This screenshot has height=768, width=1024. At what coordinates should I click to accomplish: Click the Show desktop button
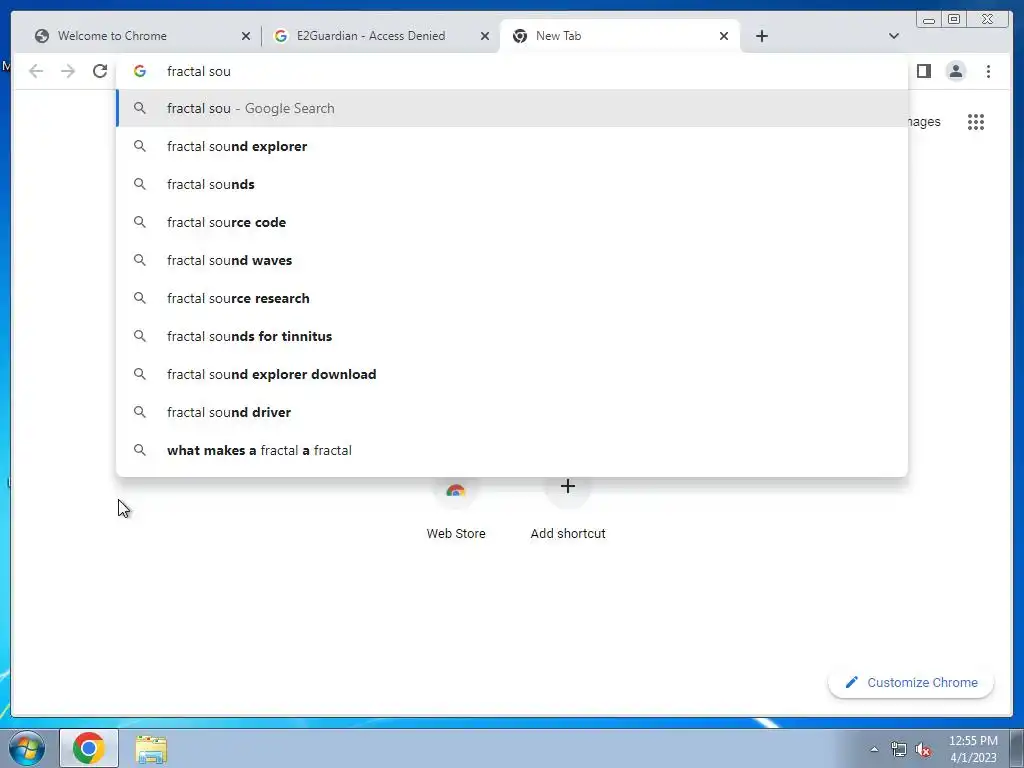pos(1017,748)
